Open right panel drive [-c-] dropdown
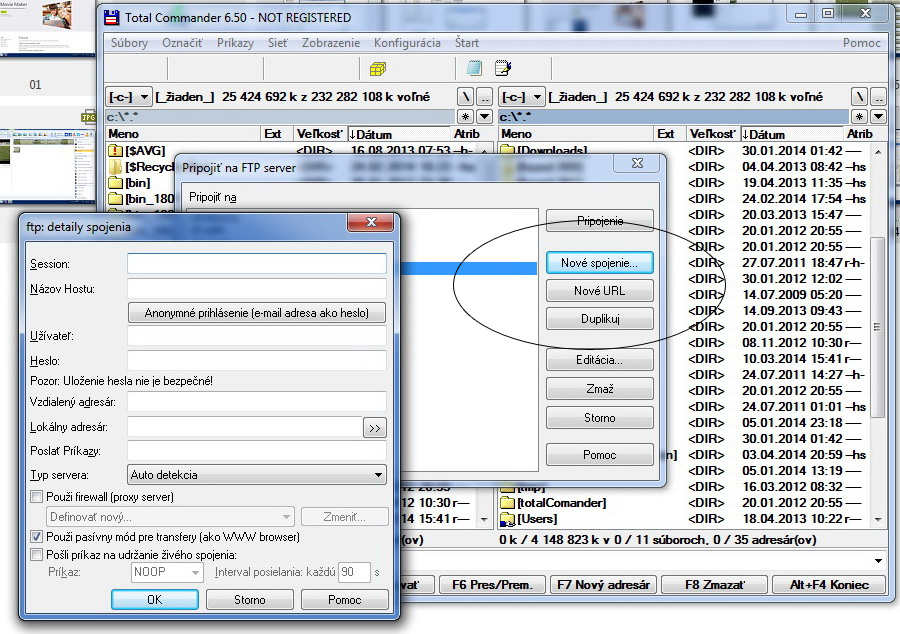 (x=522, y=97)
